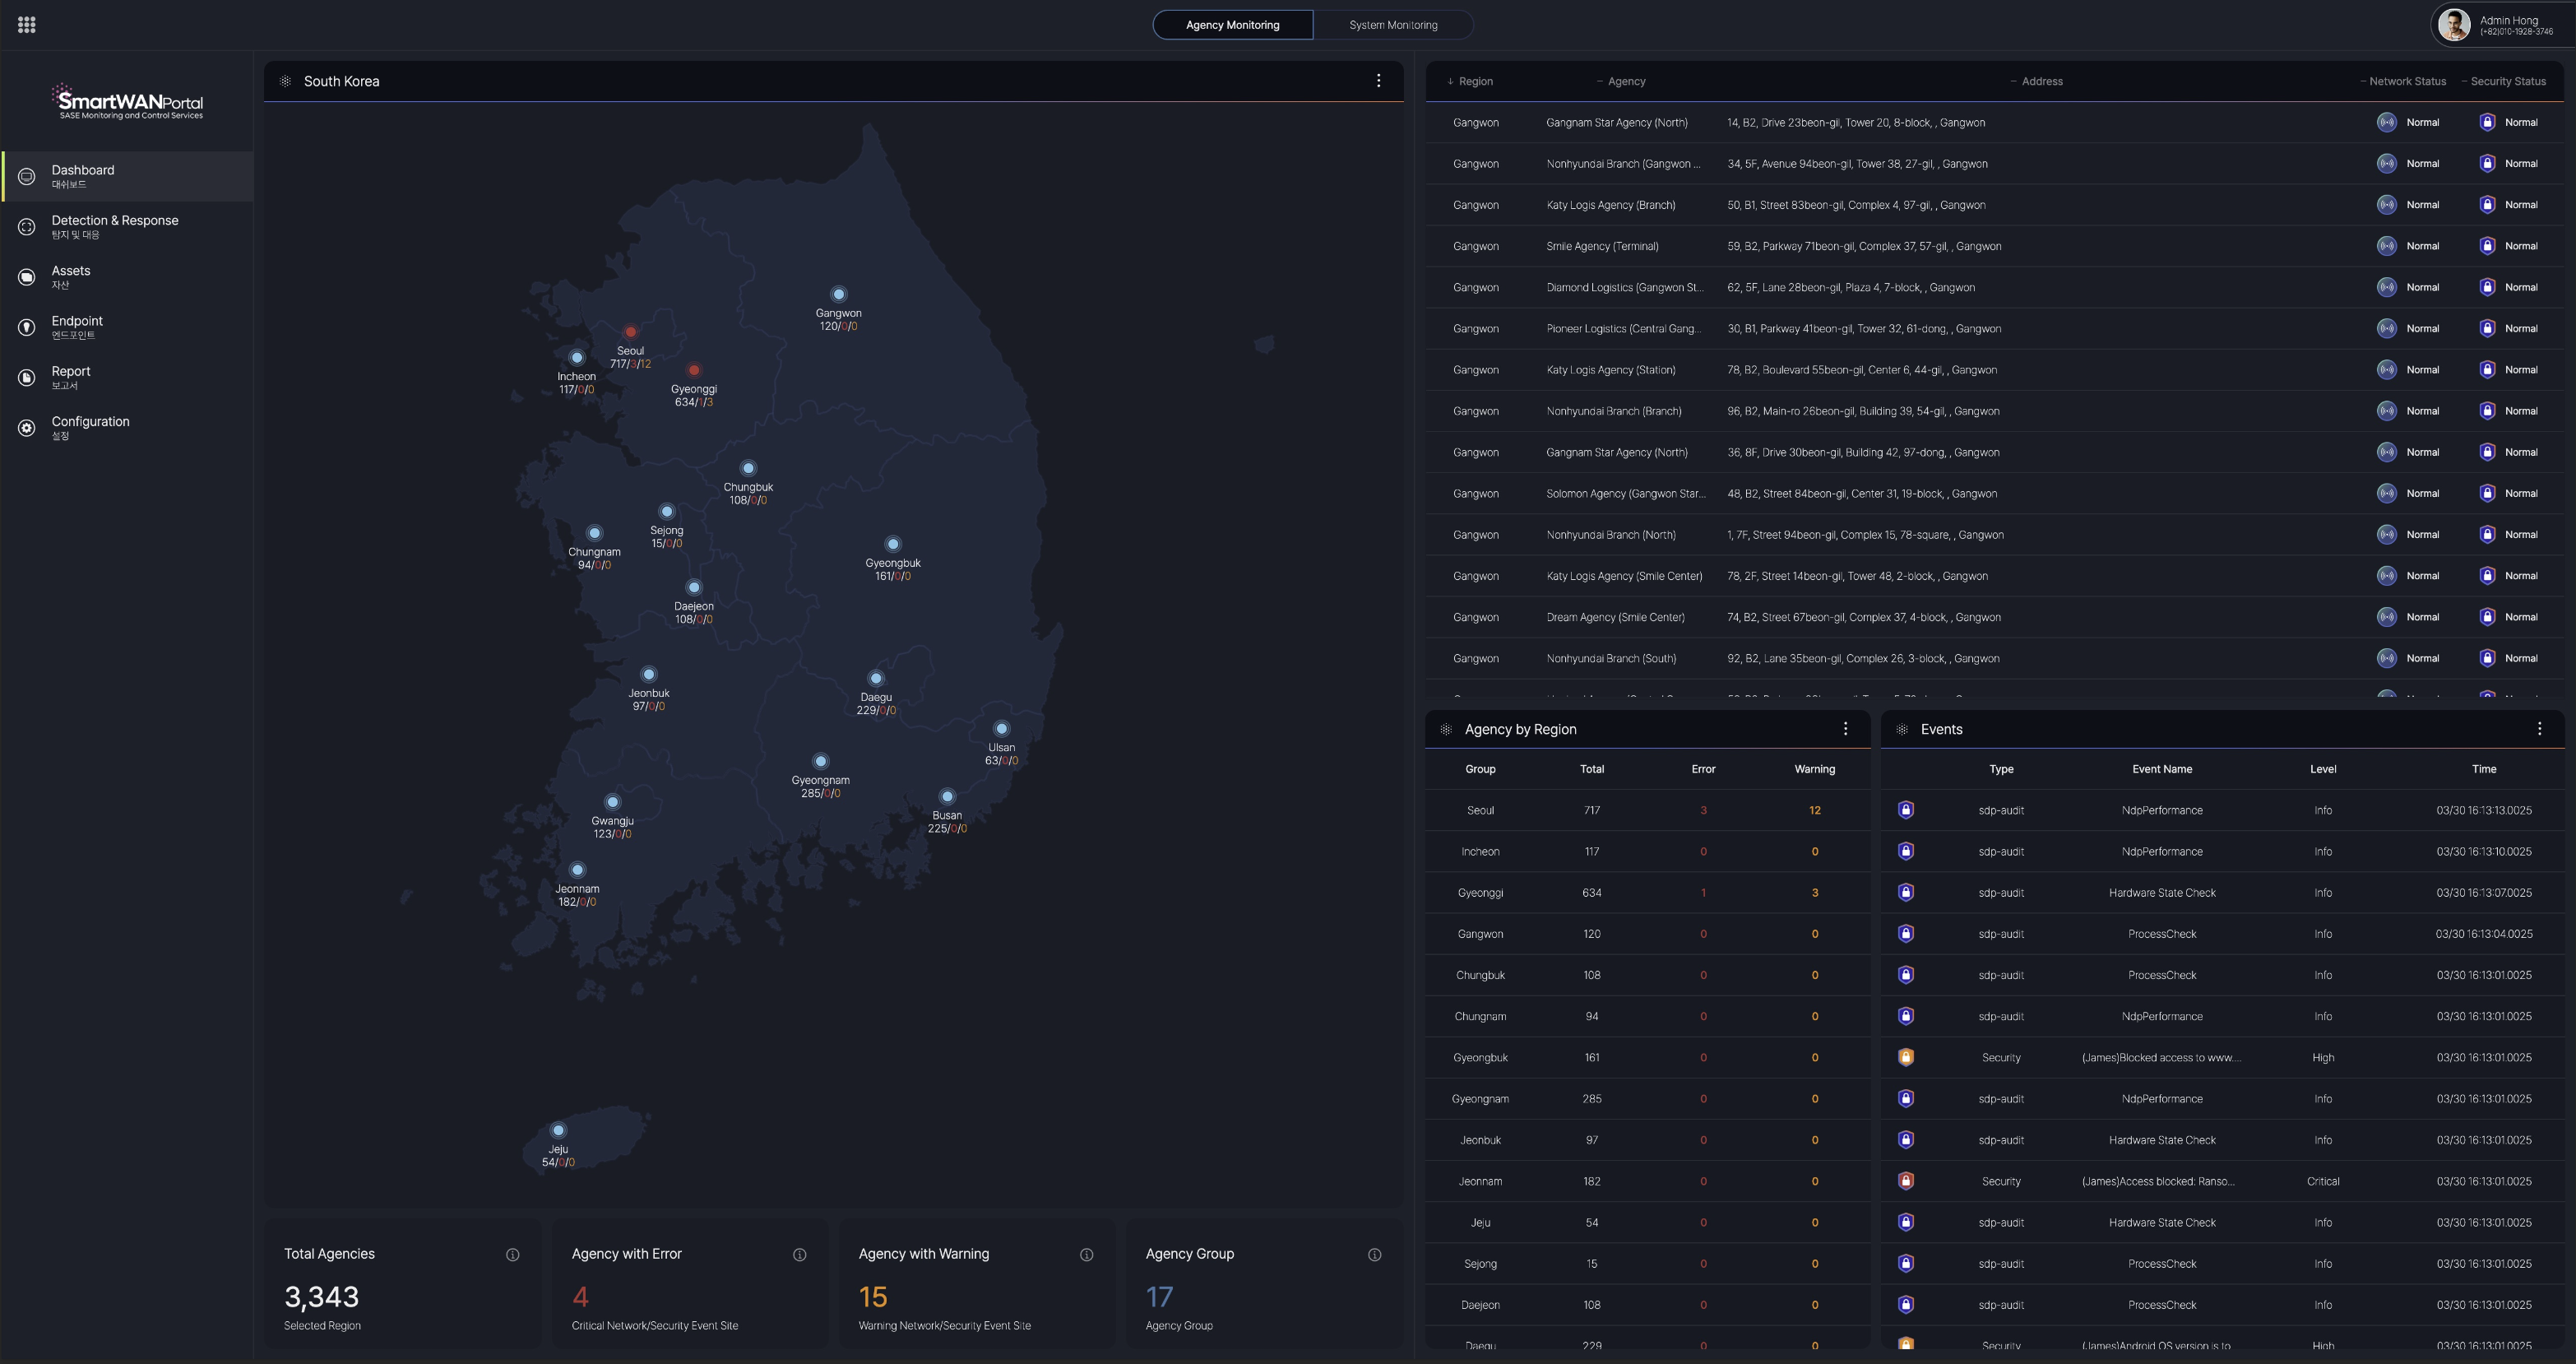Open Admin Hong profile avatar
Image resolution: width=2576 pixels, height=1364 pixels.
2454,25
